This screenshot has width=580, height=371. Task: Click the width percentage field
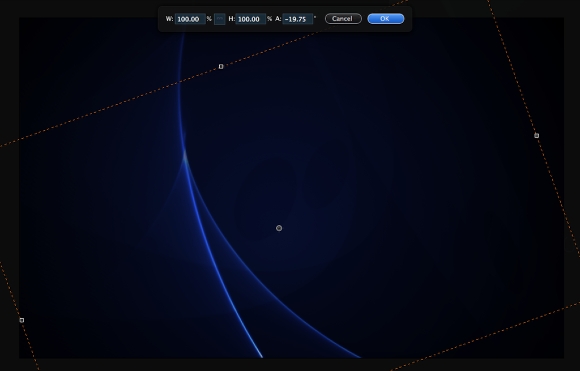tap(190, 19)
